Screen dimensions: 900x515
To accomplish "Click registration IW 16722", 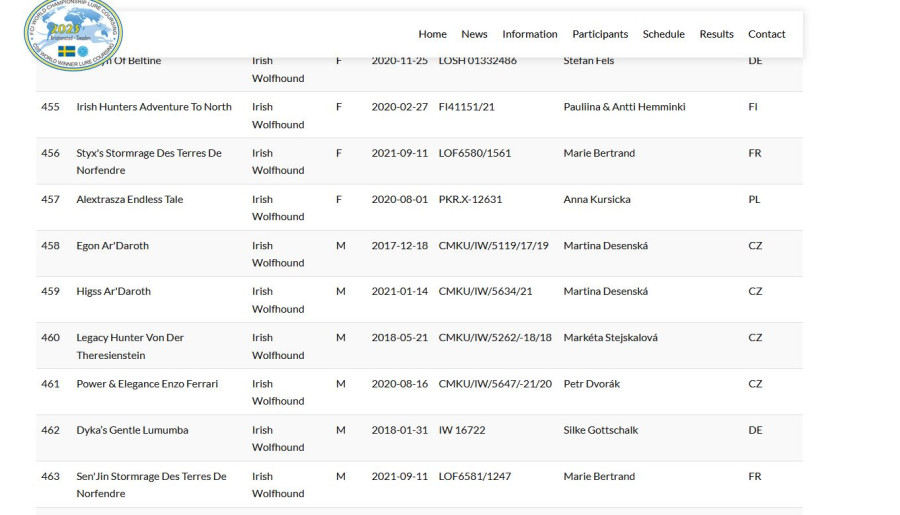I will coord(462,430).
